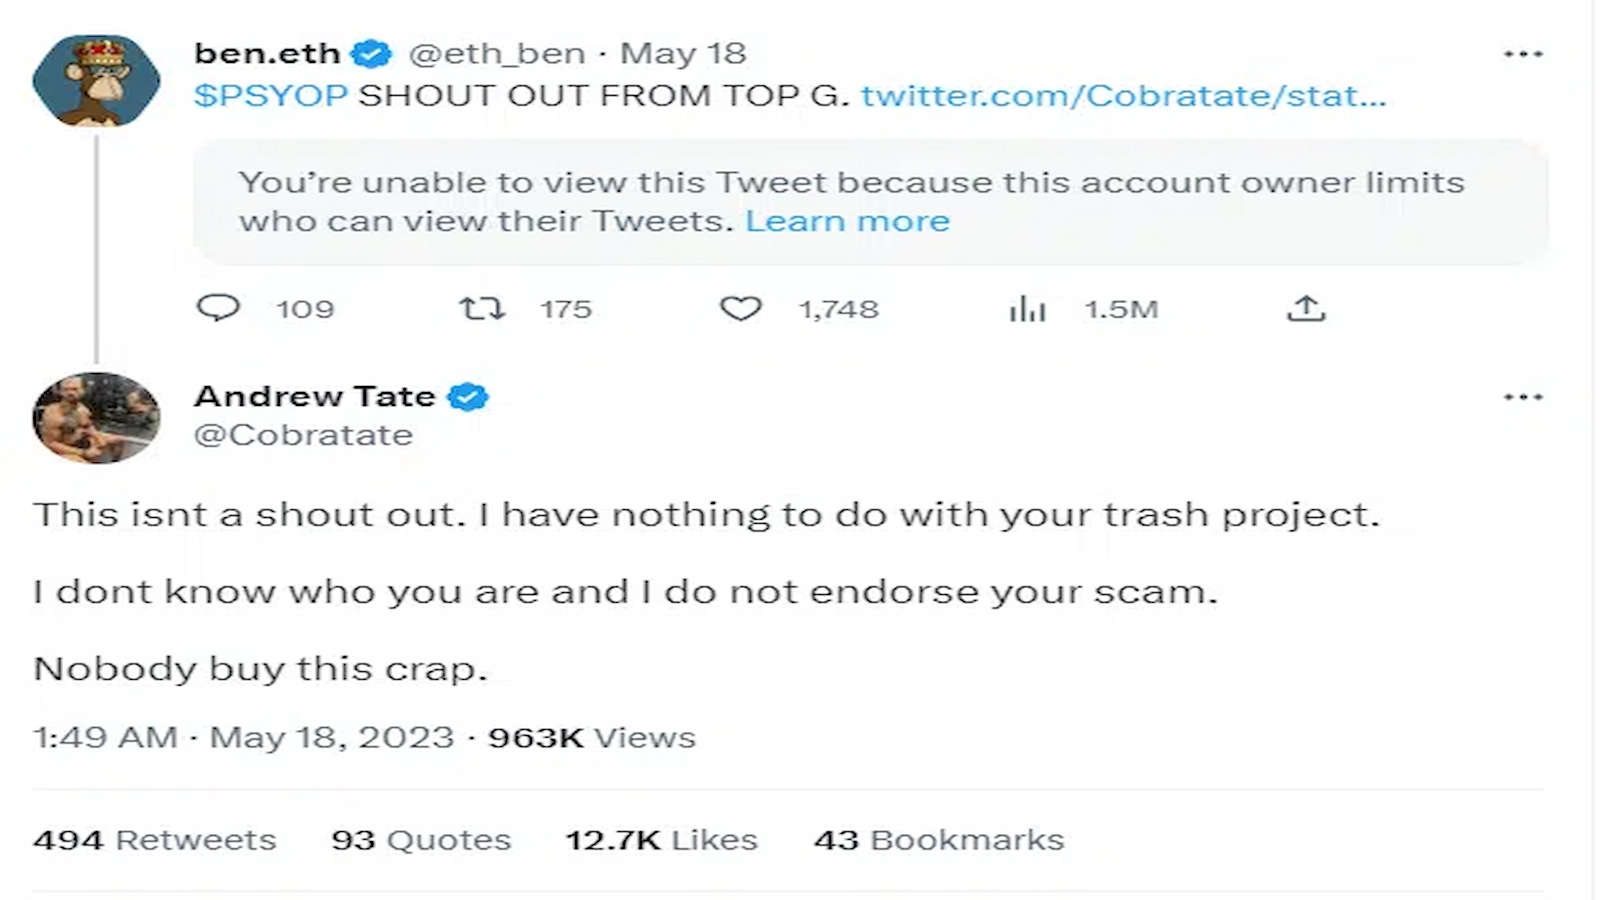1600x900 pixels.
Task: Click Andrew Tate's verified checkmark
Action: [468, 396]
